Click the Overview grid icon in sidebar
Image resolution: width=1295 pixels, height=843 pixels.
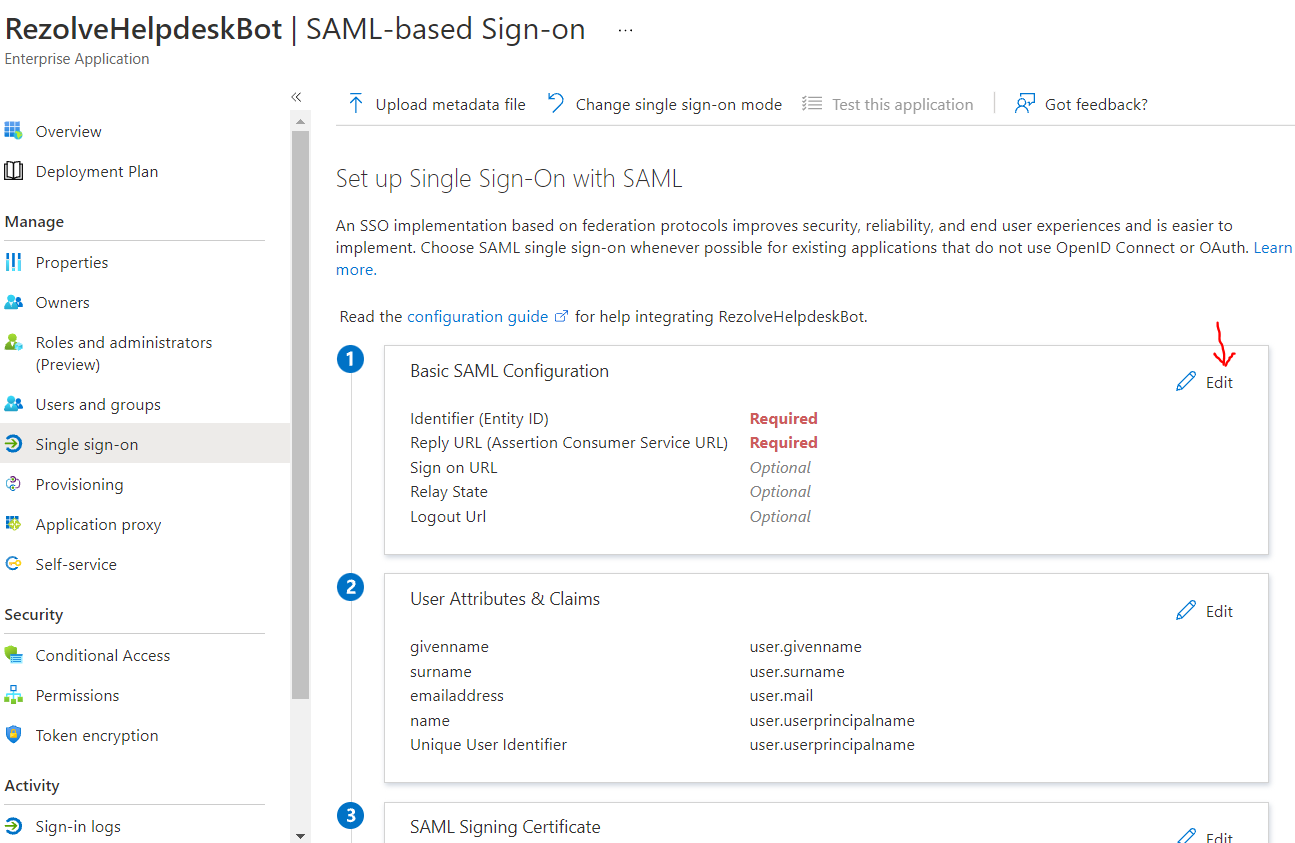pos(13,131)
